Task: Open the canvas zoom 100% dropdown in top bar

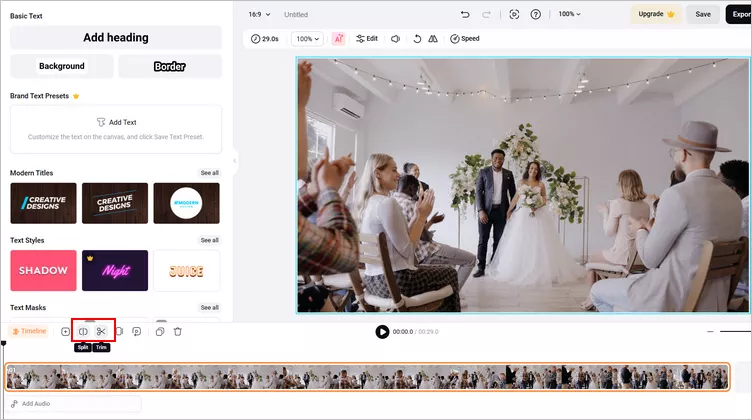Action: pyautogui.click(x=569, y=14)
